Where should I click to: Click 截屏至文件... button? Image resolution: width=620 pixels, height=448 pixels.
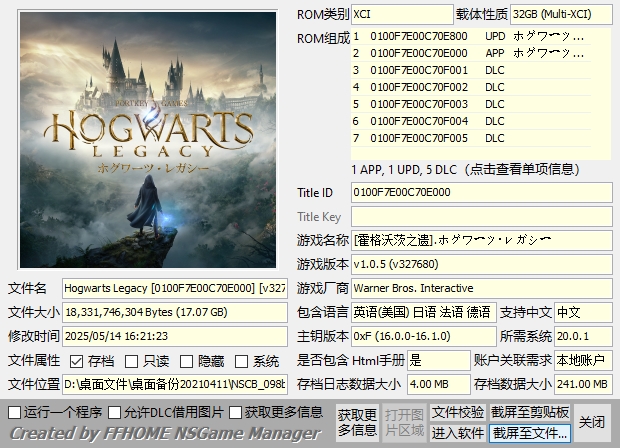pos(530,433)
